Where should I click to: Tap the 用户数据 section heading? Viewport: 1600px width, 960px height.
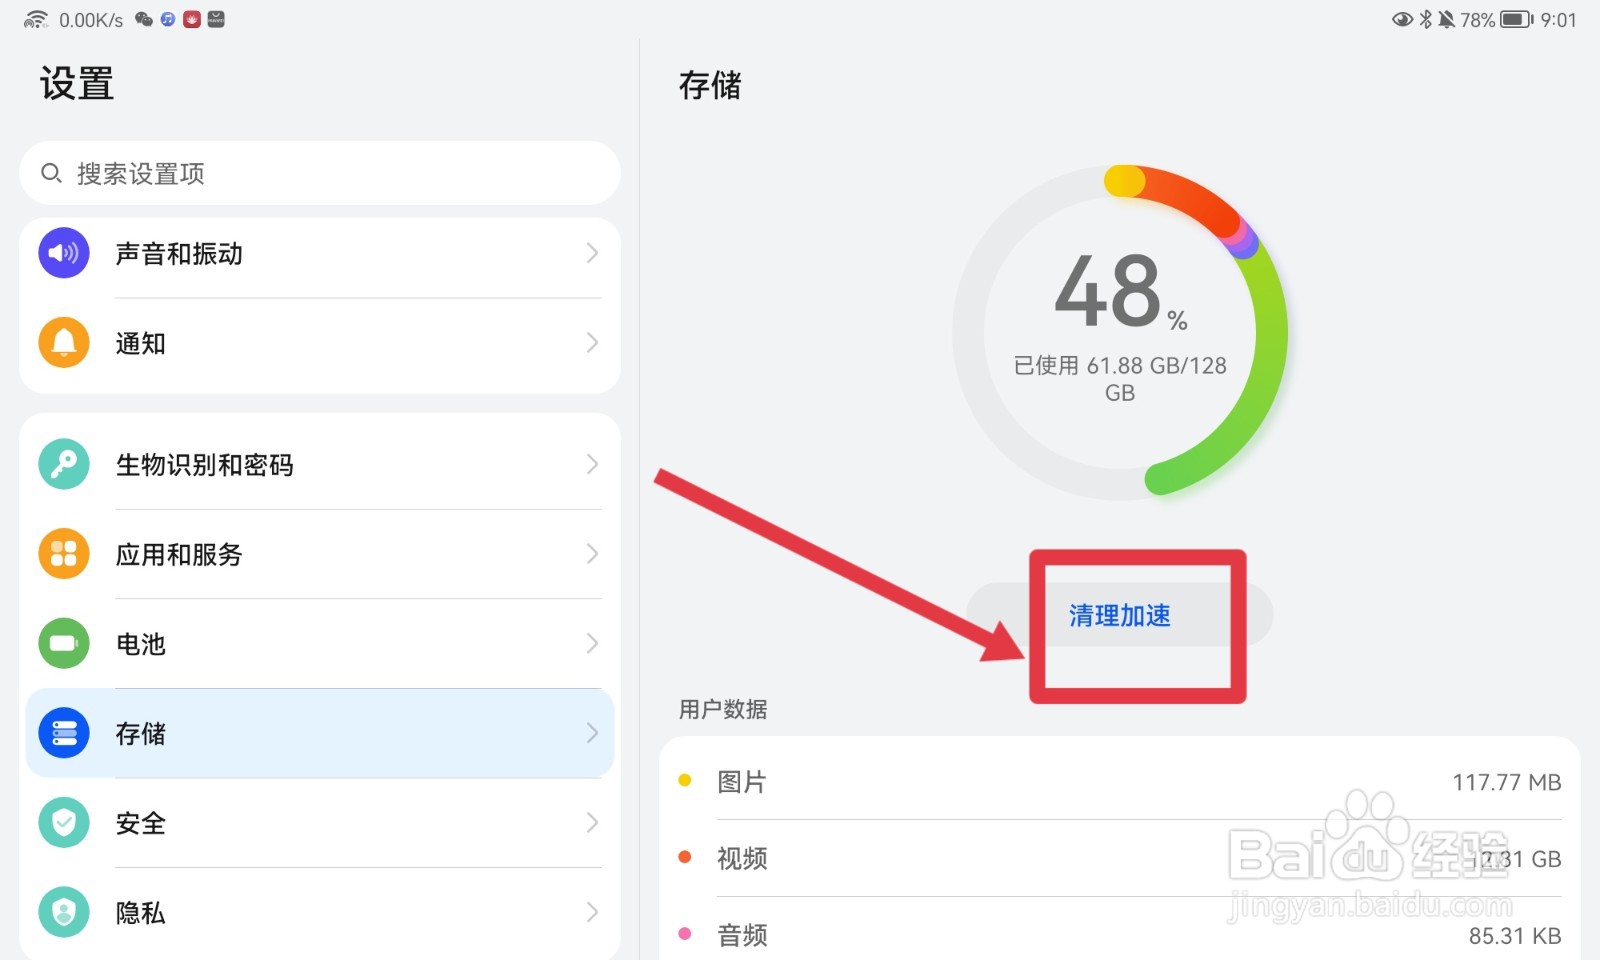click(723, 709)
